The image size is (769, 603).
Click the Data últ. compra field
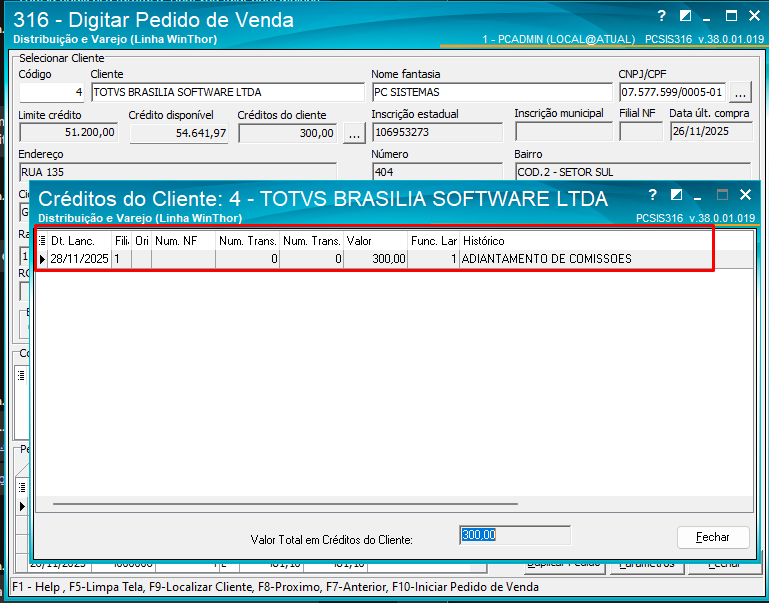coord(711,131)
